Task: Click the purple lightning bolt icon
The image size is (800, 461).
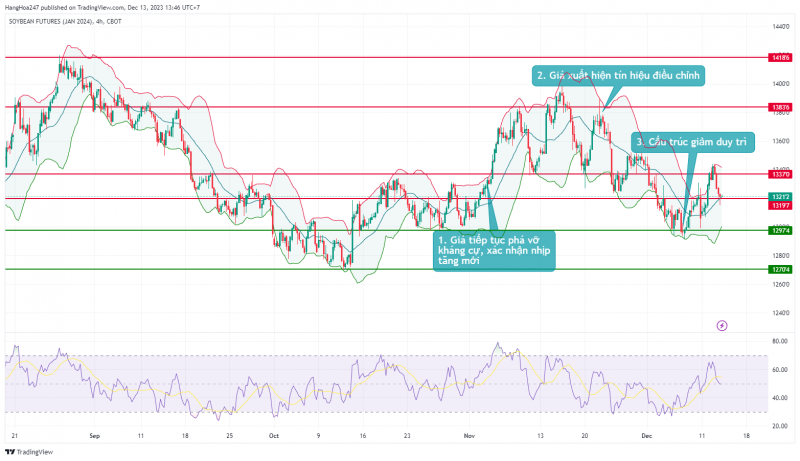Action: click(x=722, y=325)
